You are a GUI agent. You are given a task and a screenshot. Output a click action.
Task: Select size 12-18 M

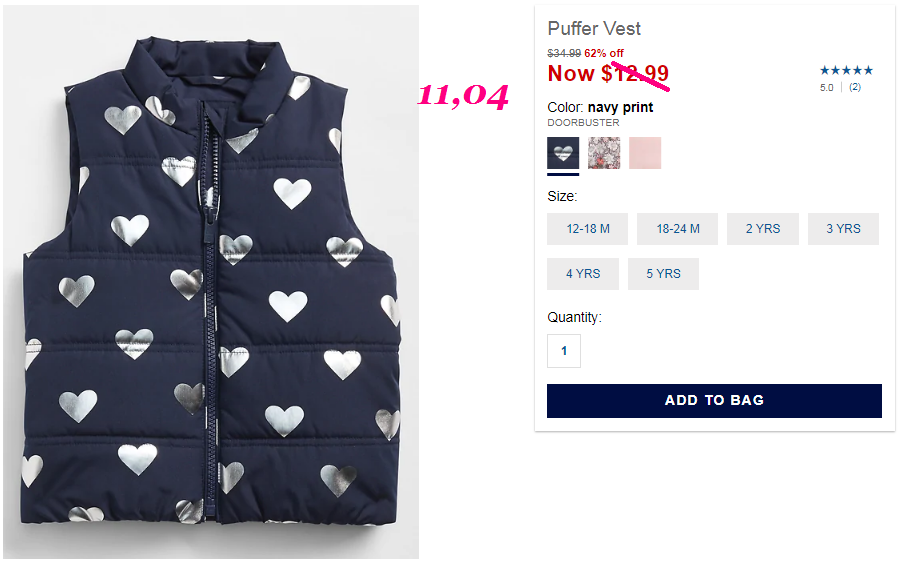(x=588, y=229)
